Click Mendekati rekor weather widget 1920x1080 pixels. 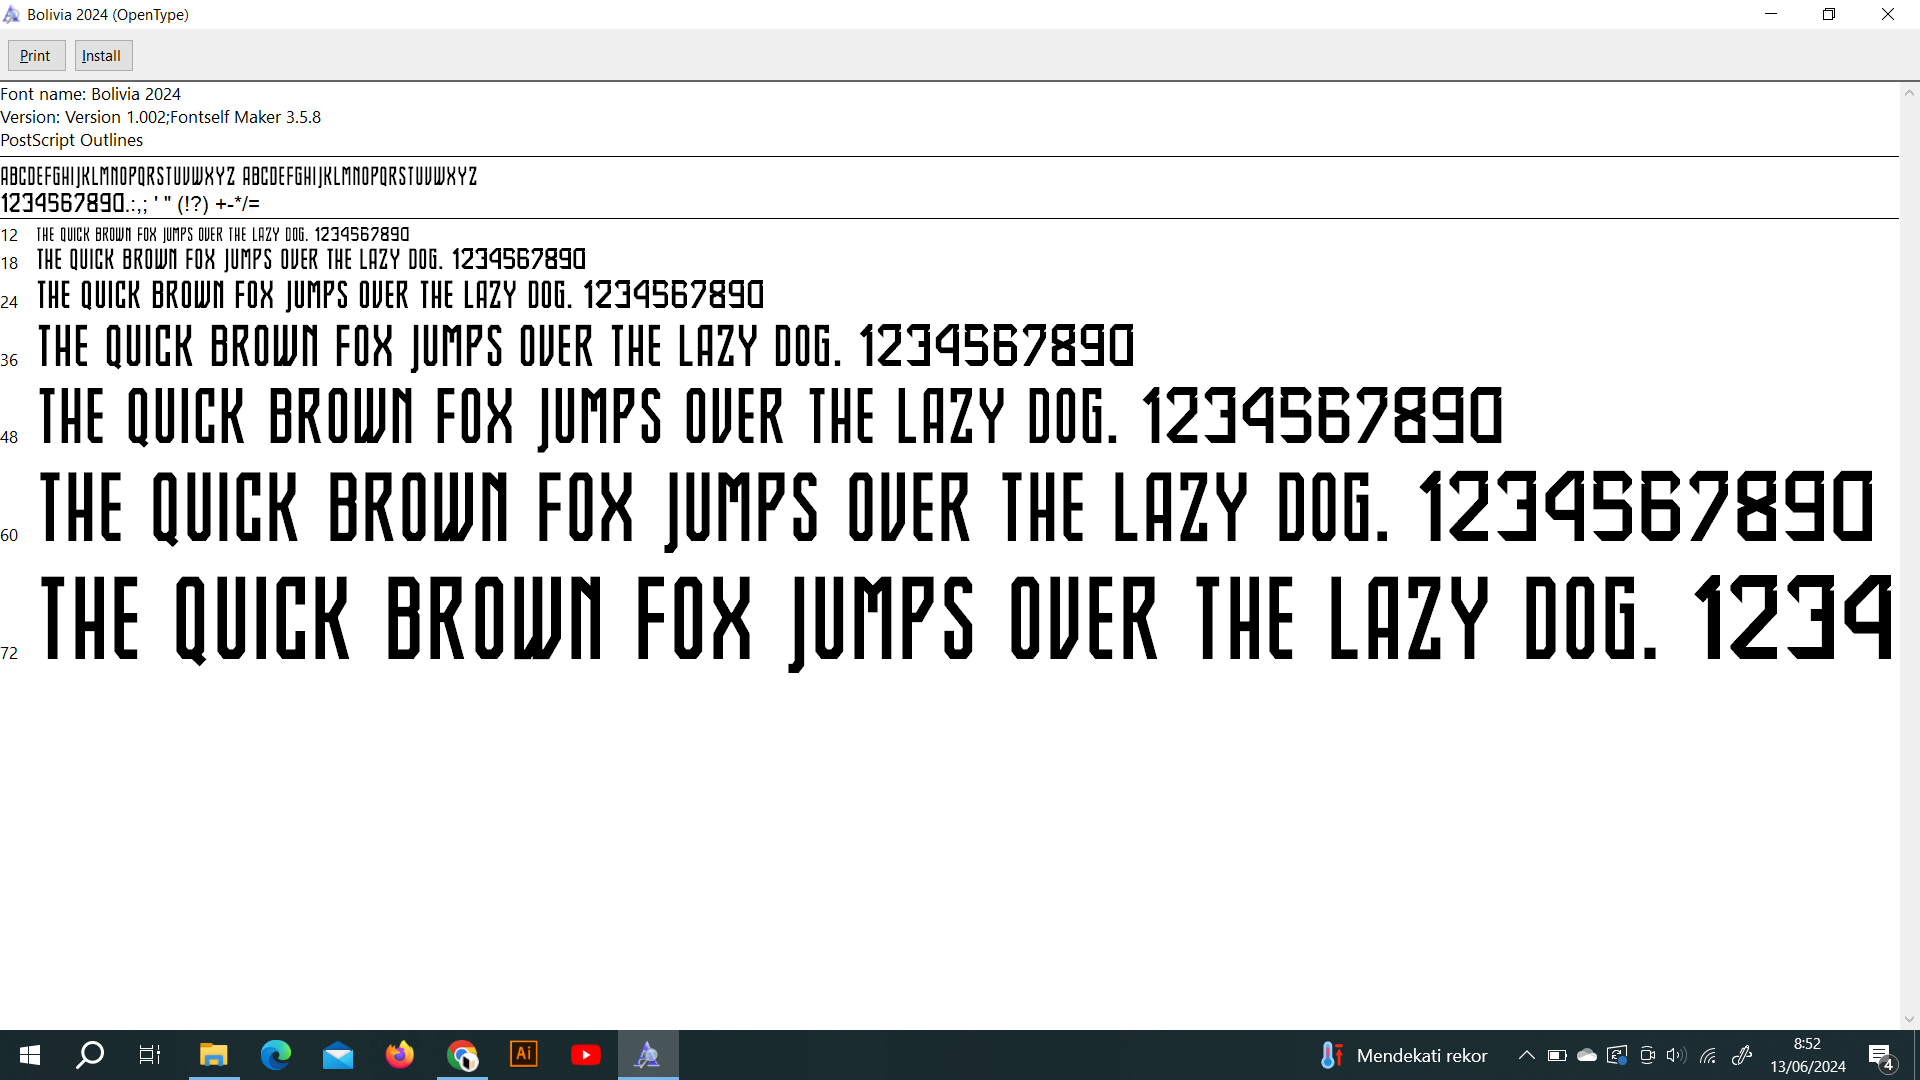coord(1403,1055)
